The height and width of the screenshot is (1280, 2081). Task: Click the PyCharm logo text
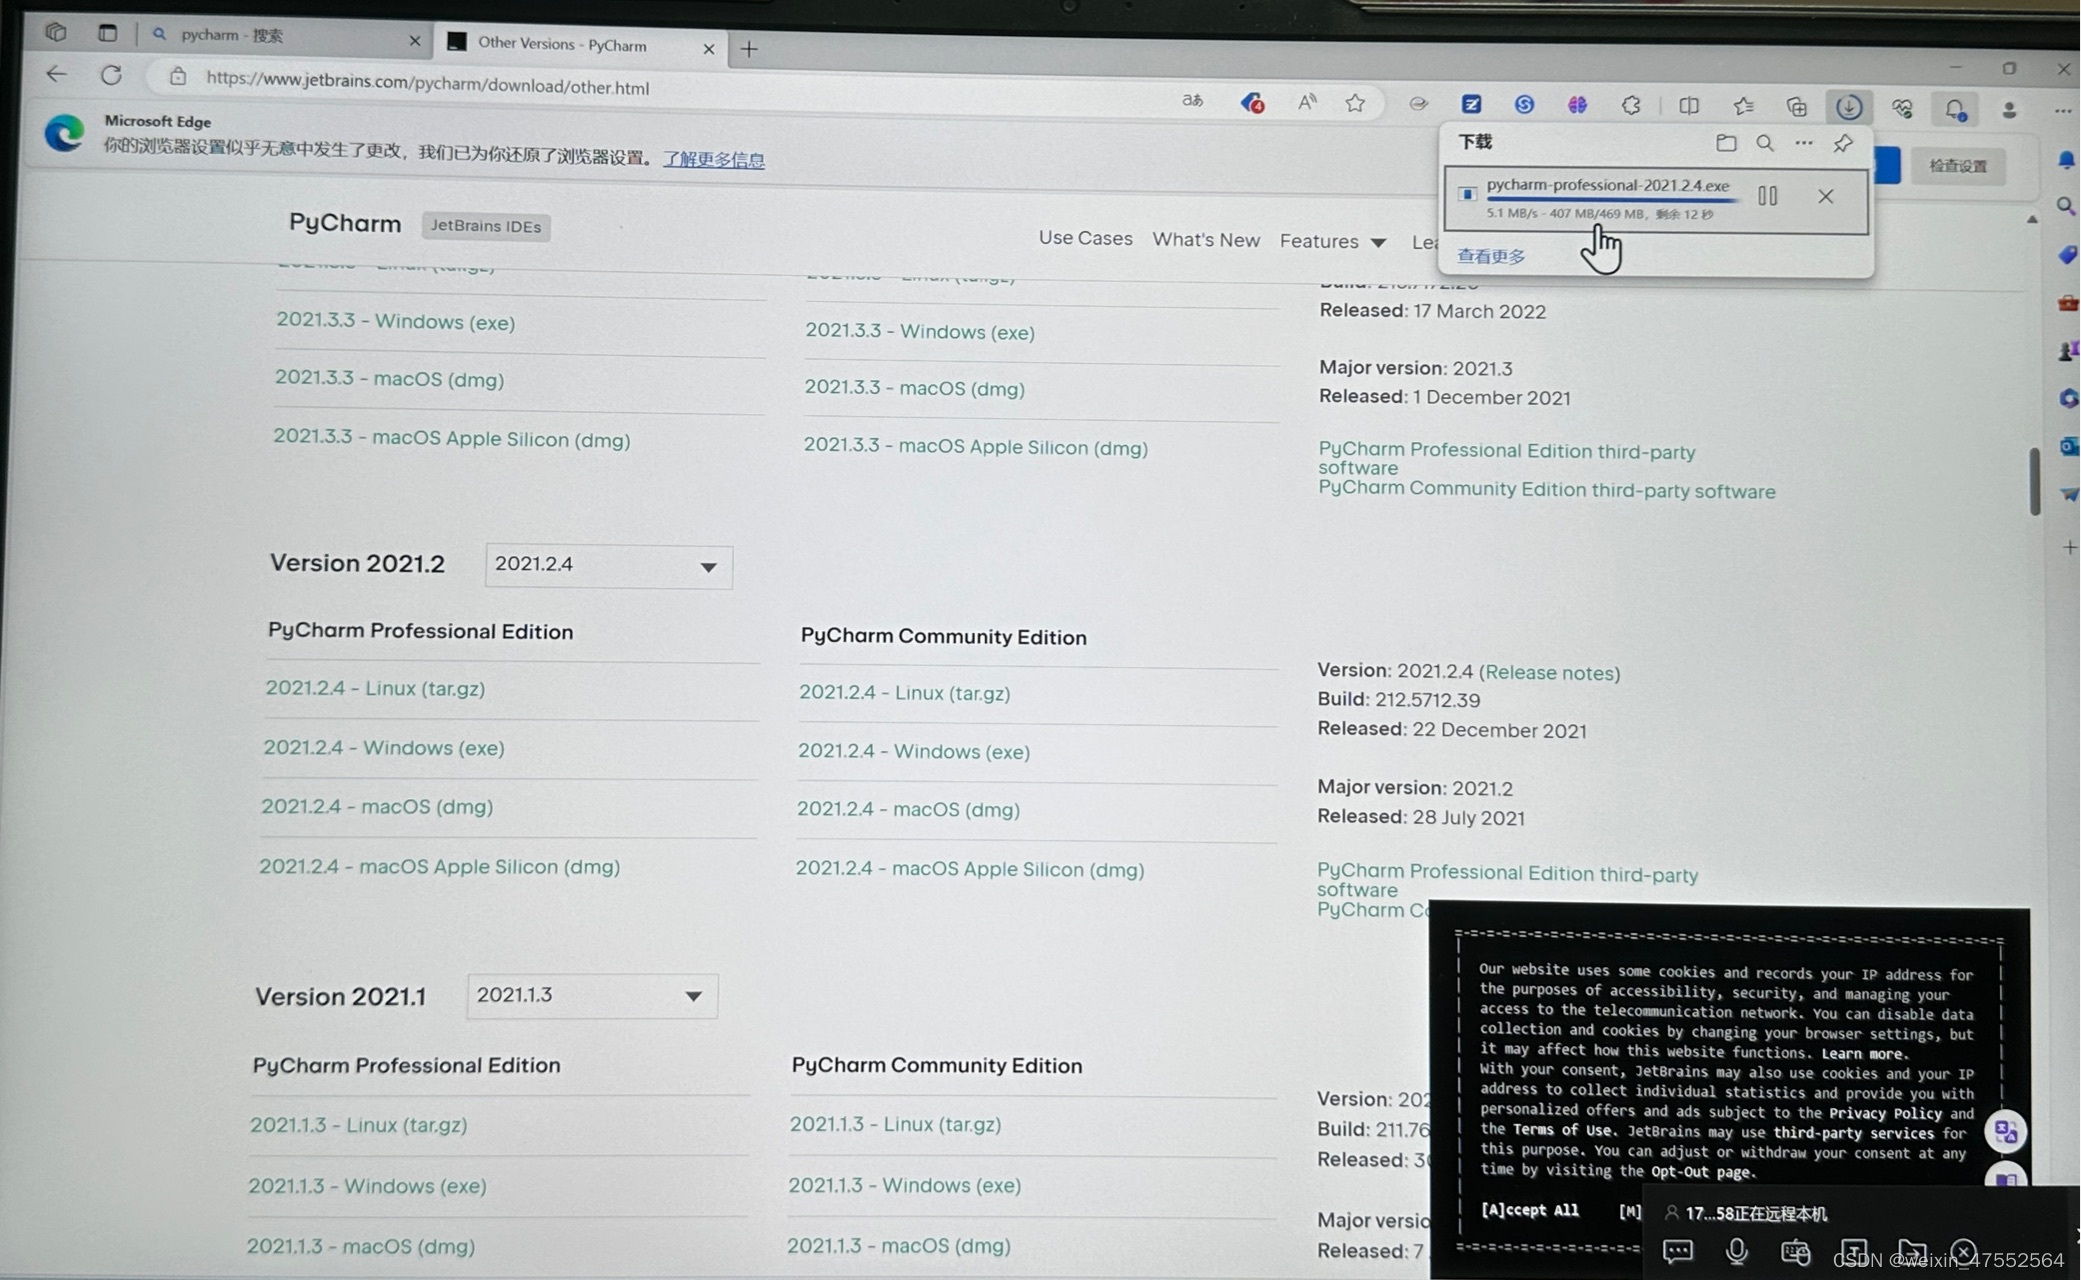(x=344, y=223)
